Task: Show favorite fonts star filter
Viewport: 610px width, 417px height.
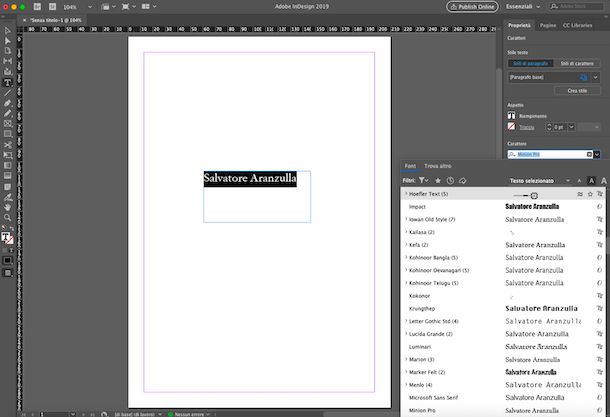Action: [438, 180]
